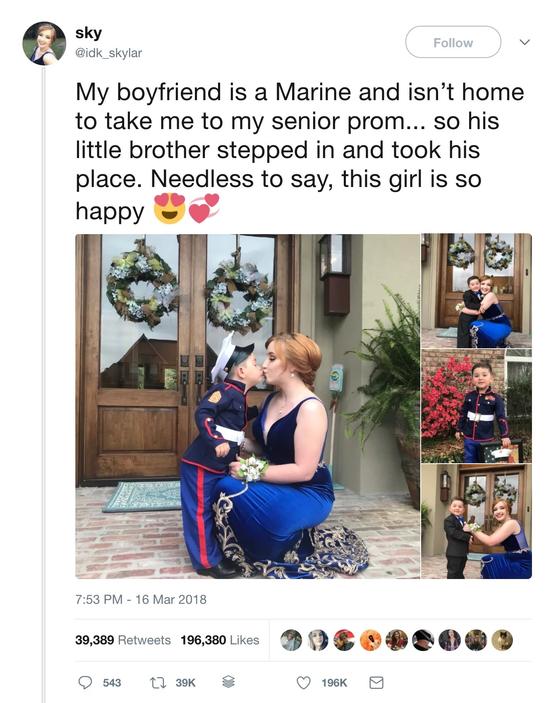
Task: Expand the tweet options chevron
Action: (525, 42)
